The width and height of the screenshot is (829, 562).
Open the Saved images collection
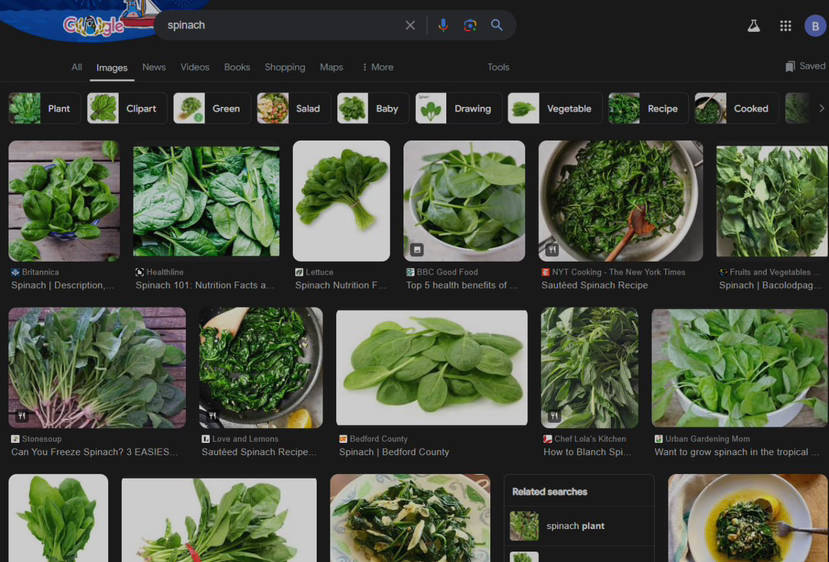click(x=805, y=66)
